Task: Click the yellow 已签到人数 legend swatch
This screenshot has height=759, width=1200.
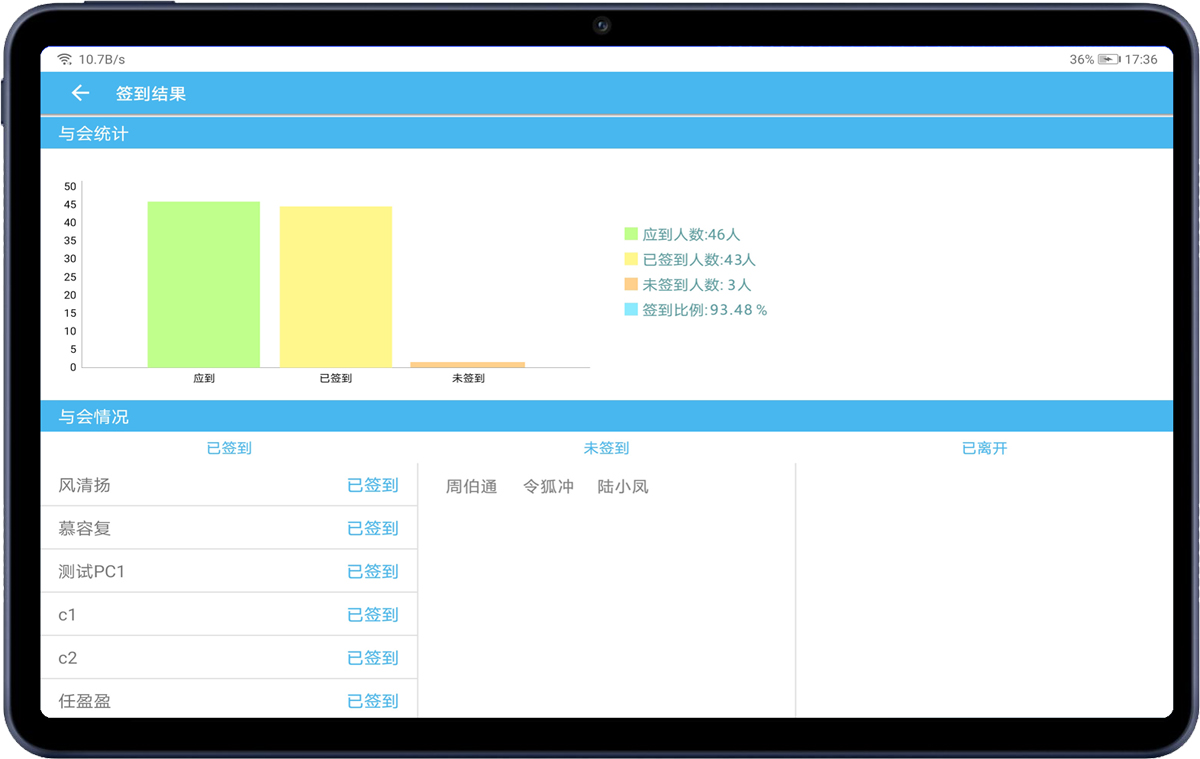Action: (631, 259)
